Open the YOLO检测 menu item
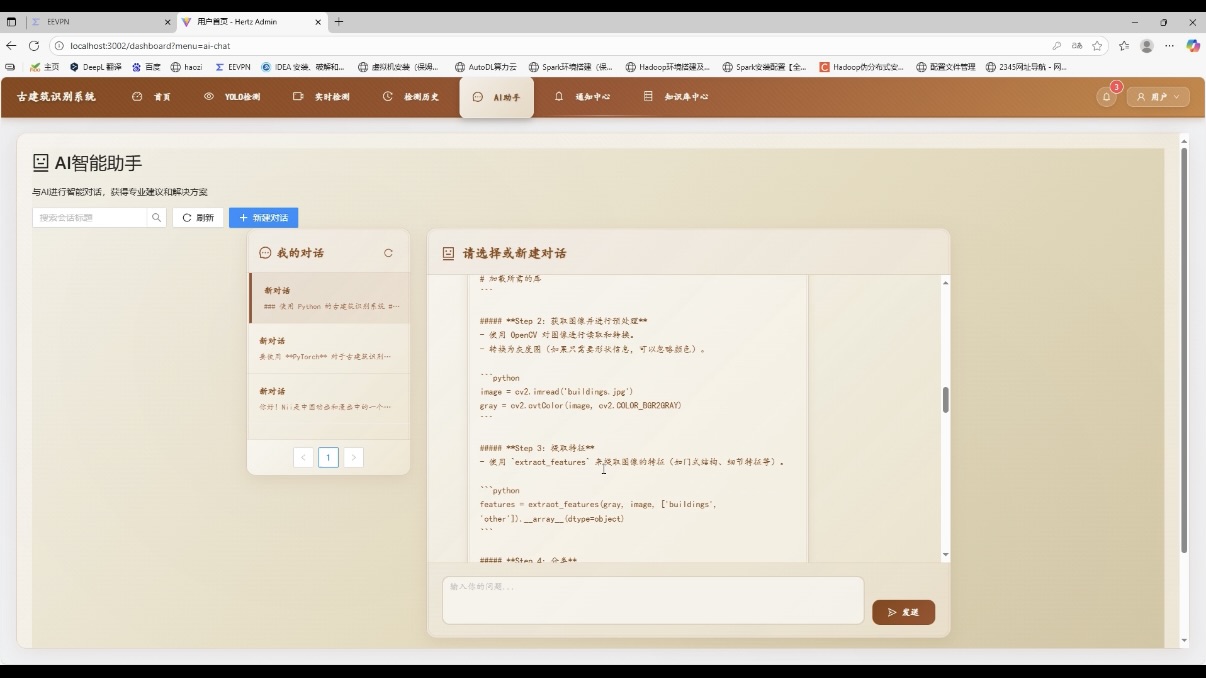Image resolution: width=1206 pixels, height=678 pixels. [232, 97]
